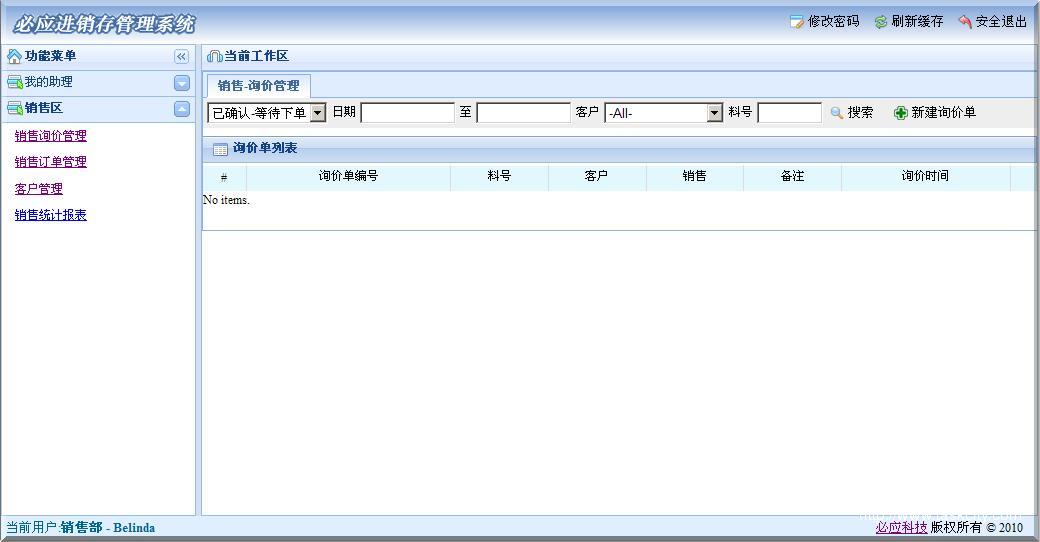This screenshot has width=1040, height=542.
Task: Expand the 我的助理 section
Action: (x=181, y=83)
